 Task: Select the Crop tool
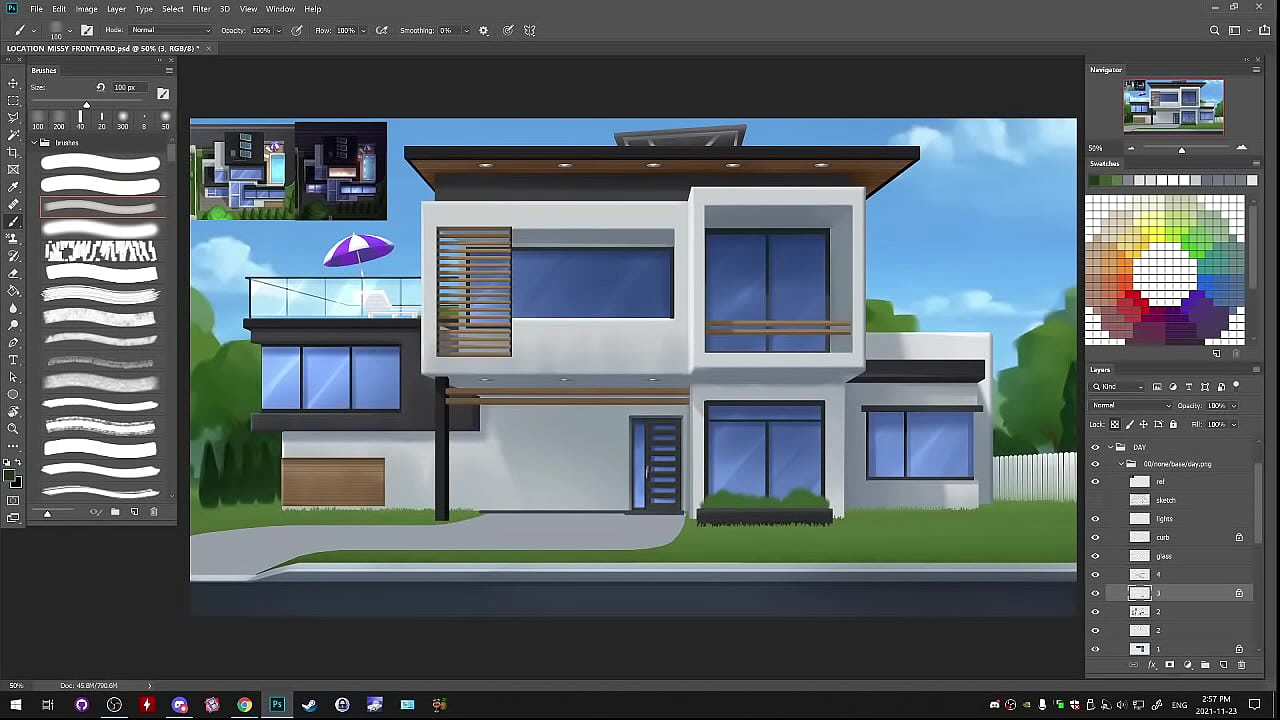[x=13, y=152]
